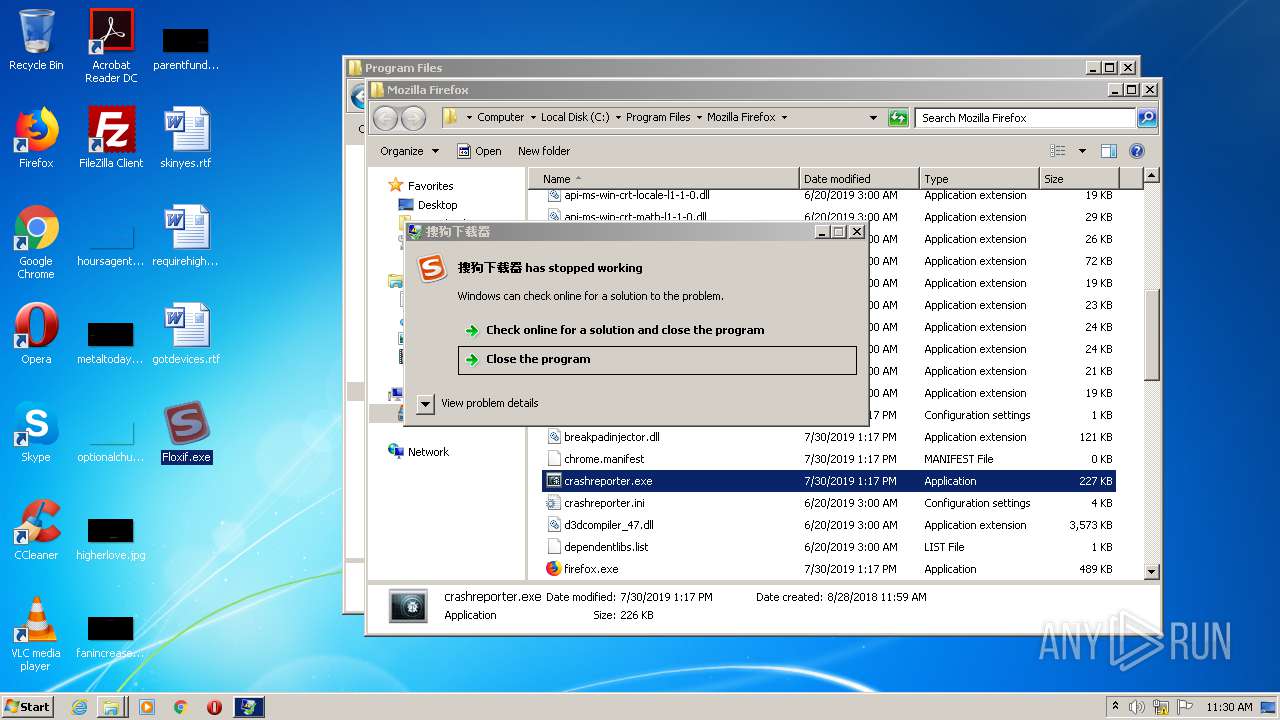Select dependentlibs.list file

[x=830, y=547]
